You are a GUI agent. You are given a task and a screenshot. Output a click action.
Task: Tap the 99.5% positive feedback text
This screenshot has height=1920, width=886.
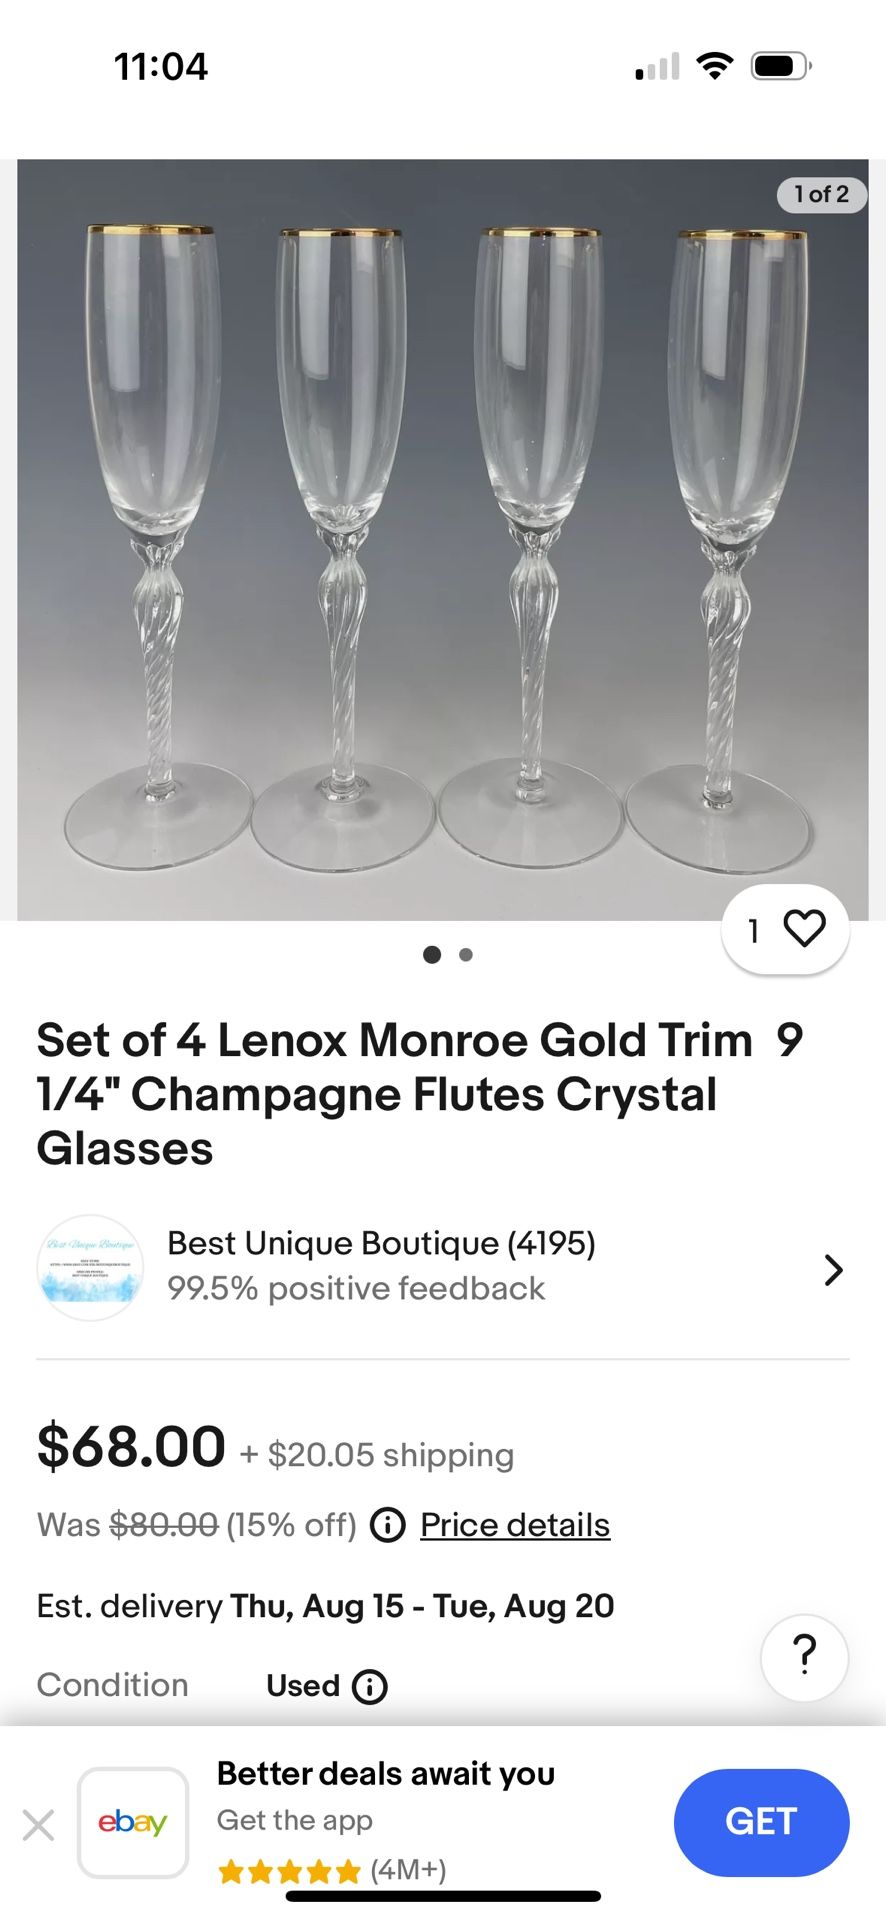(x=356, y=1289)
